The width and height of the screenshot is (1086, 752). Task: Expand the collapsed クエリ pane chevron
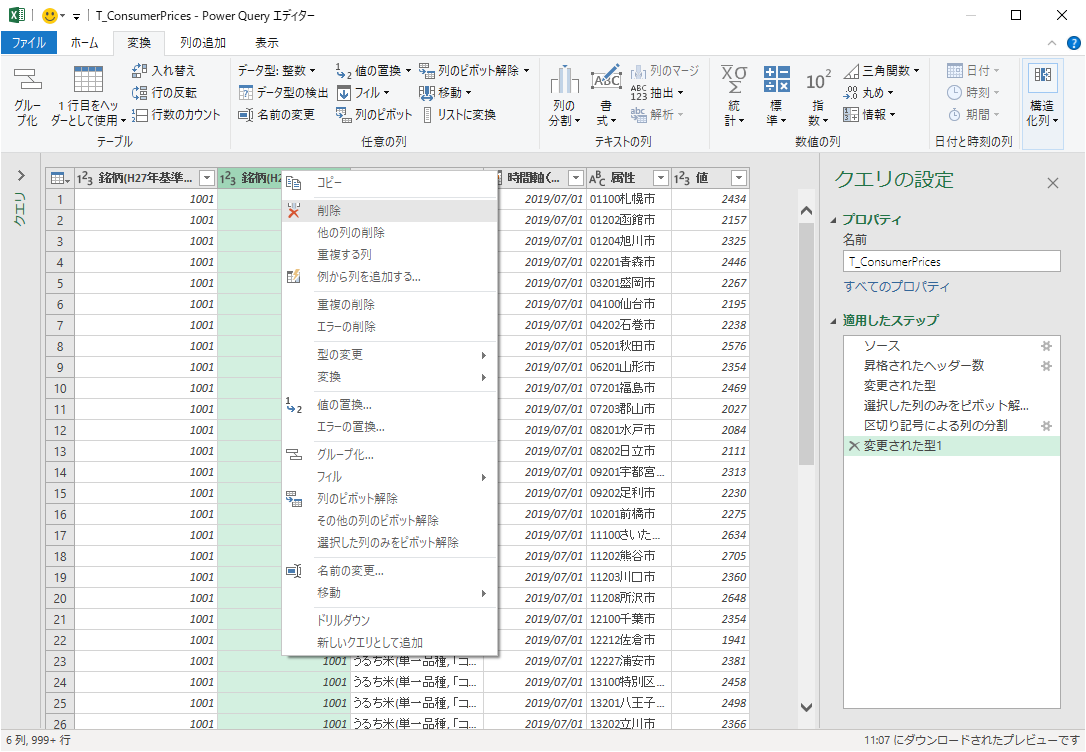[x=21, y=176]
